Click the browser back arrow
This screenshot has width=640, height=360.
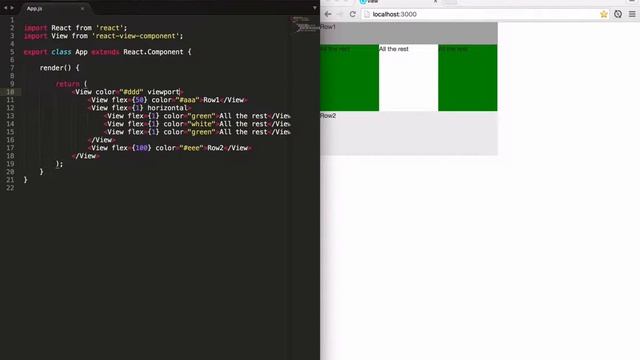(328, 14)
